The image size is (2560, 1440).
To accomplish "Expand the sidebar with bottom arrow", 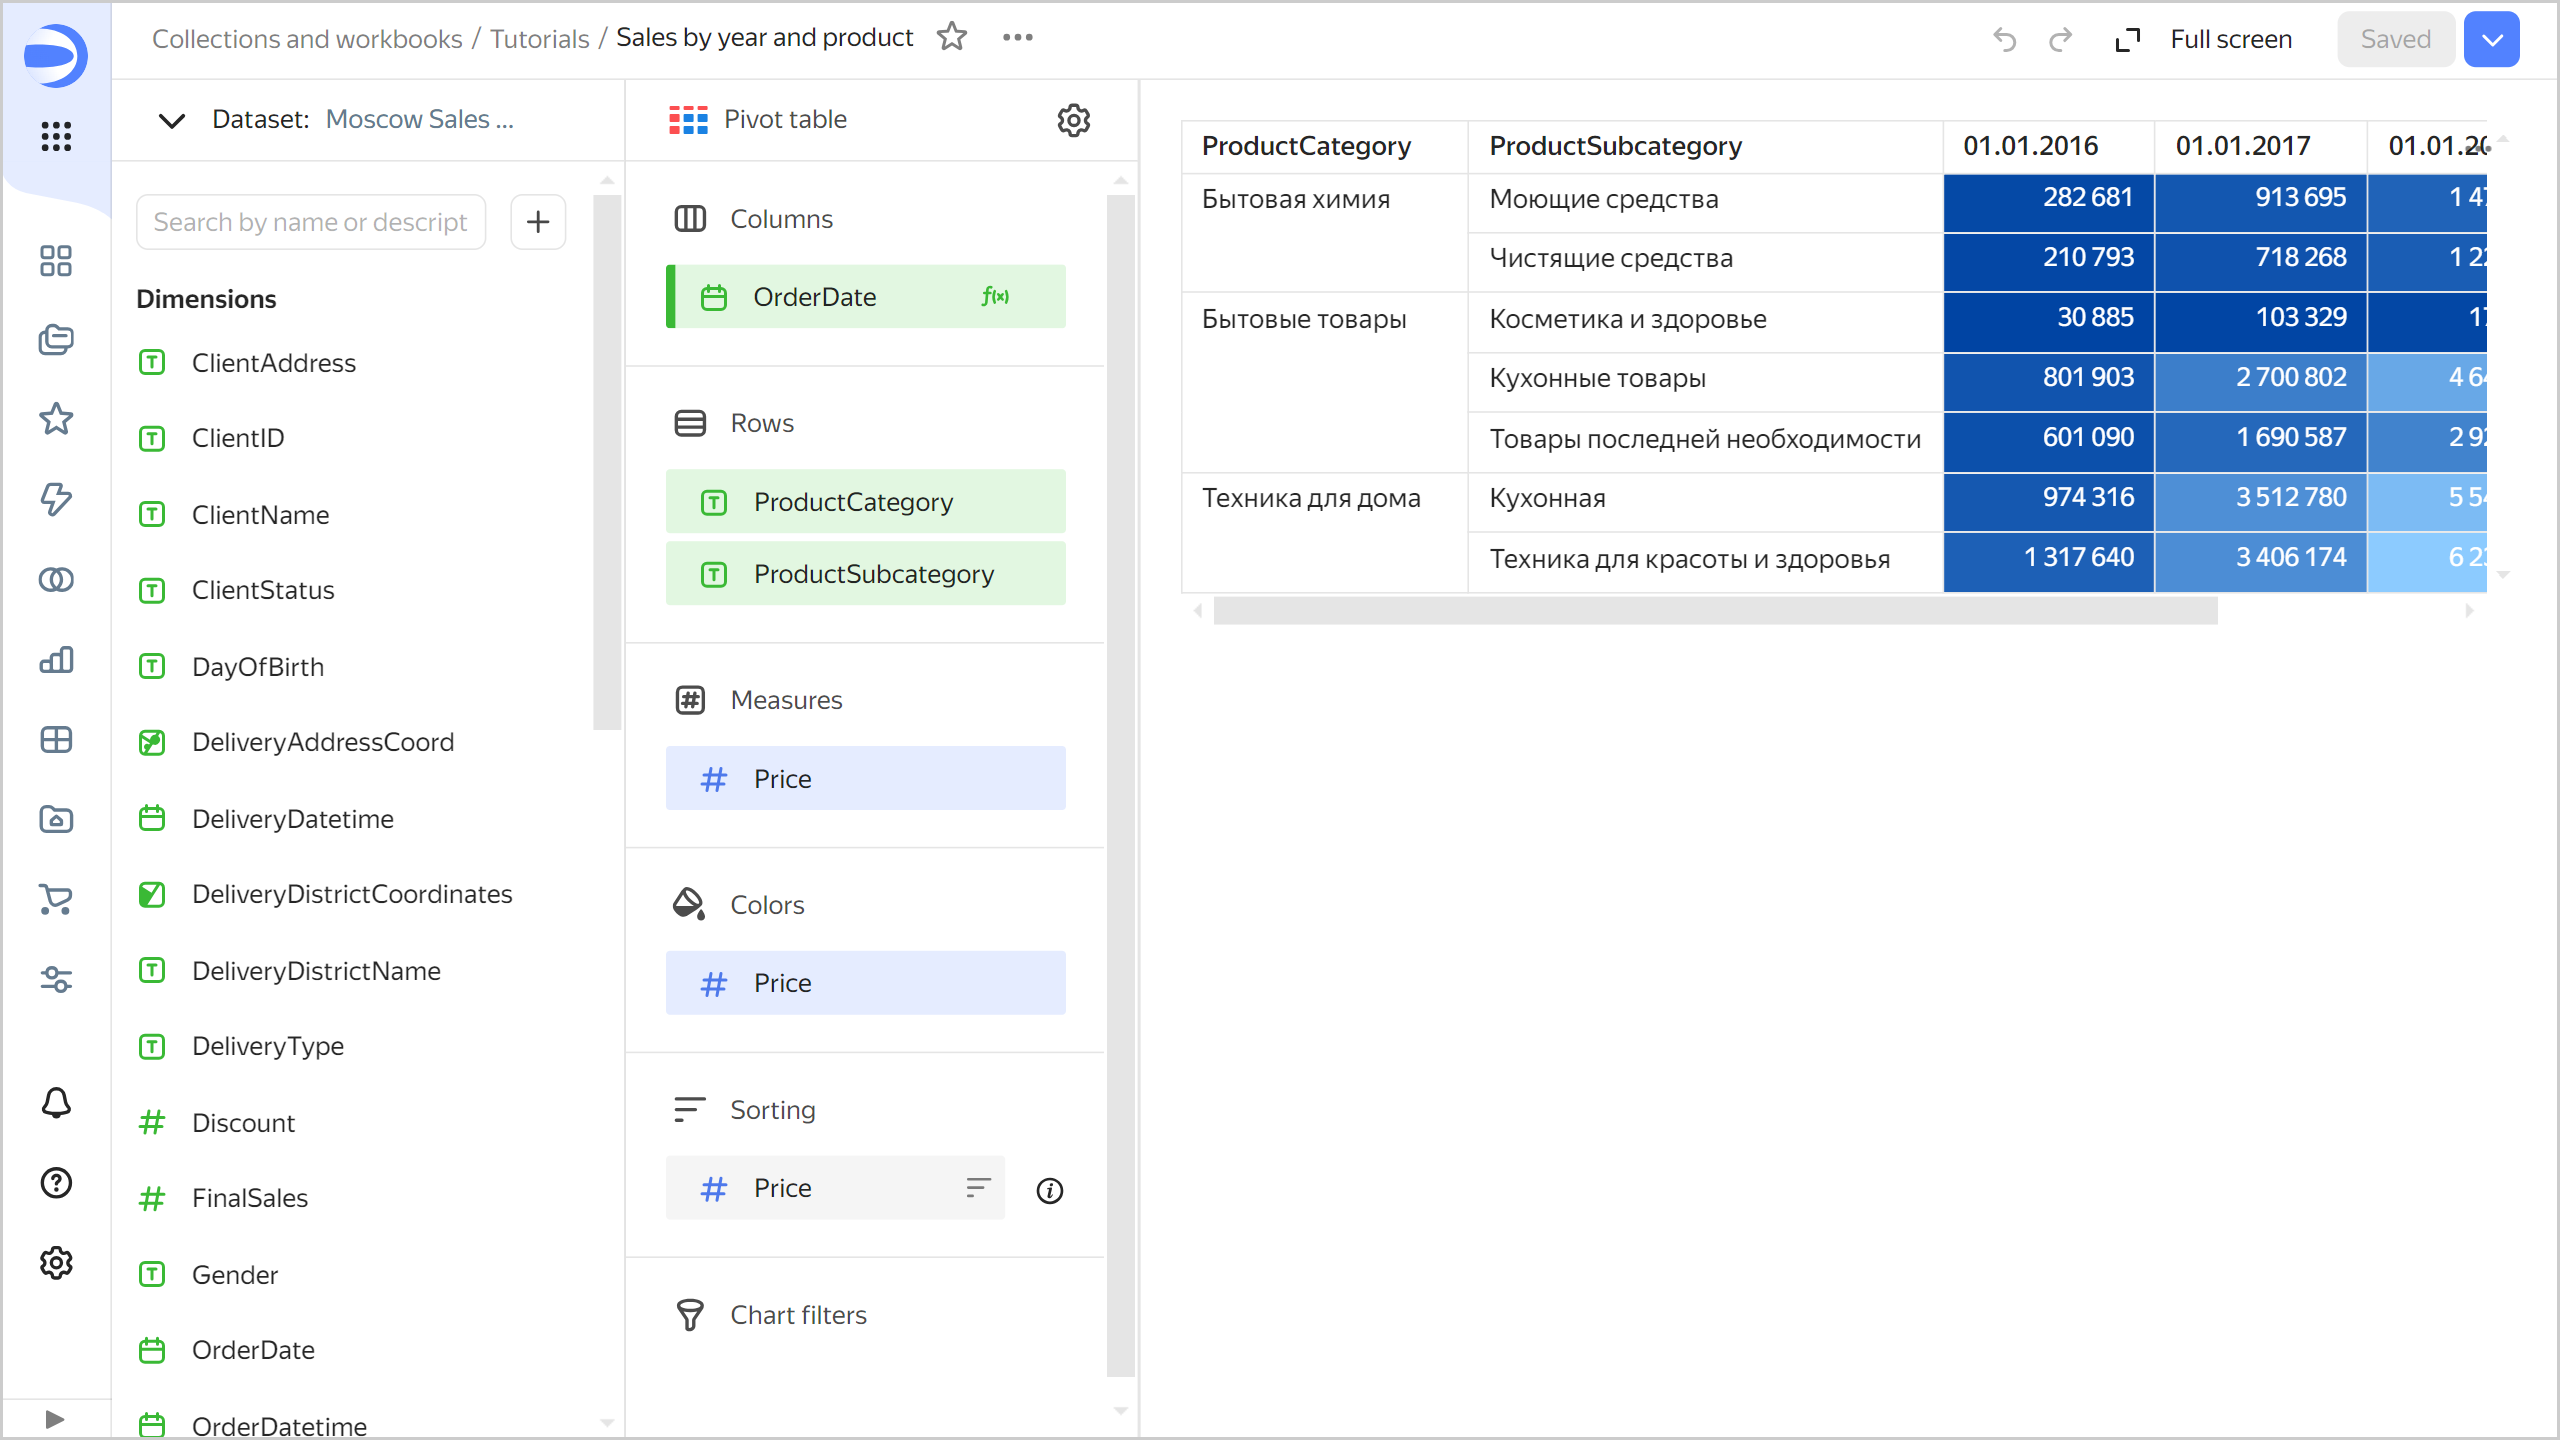I will pos(56,1418).
